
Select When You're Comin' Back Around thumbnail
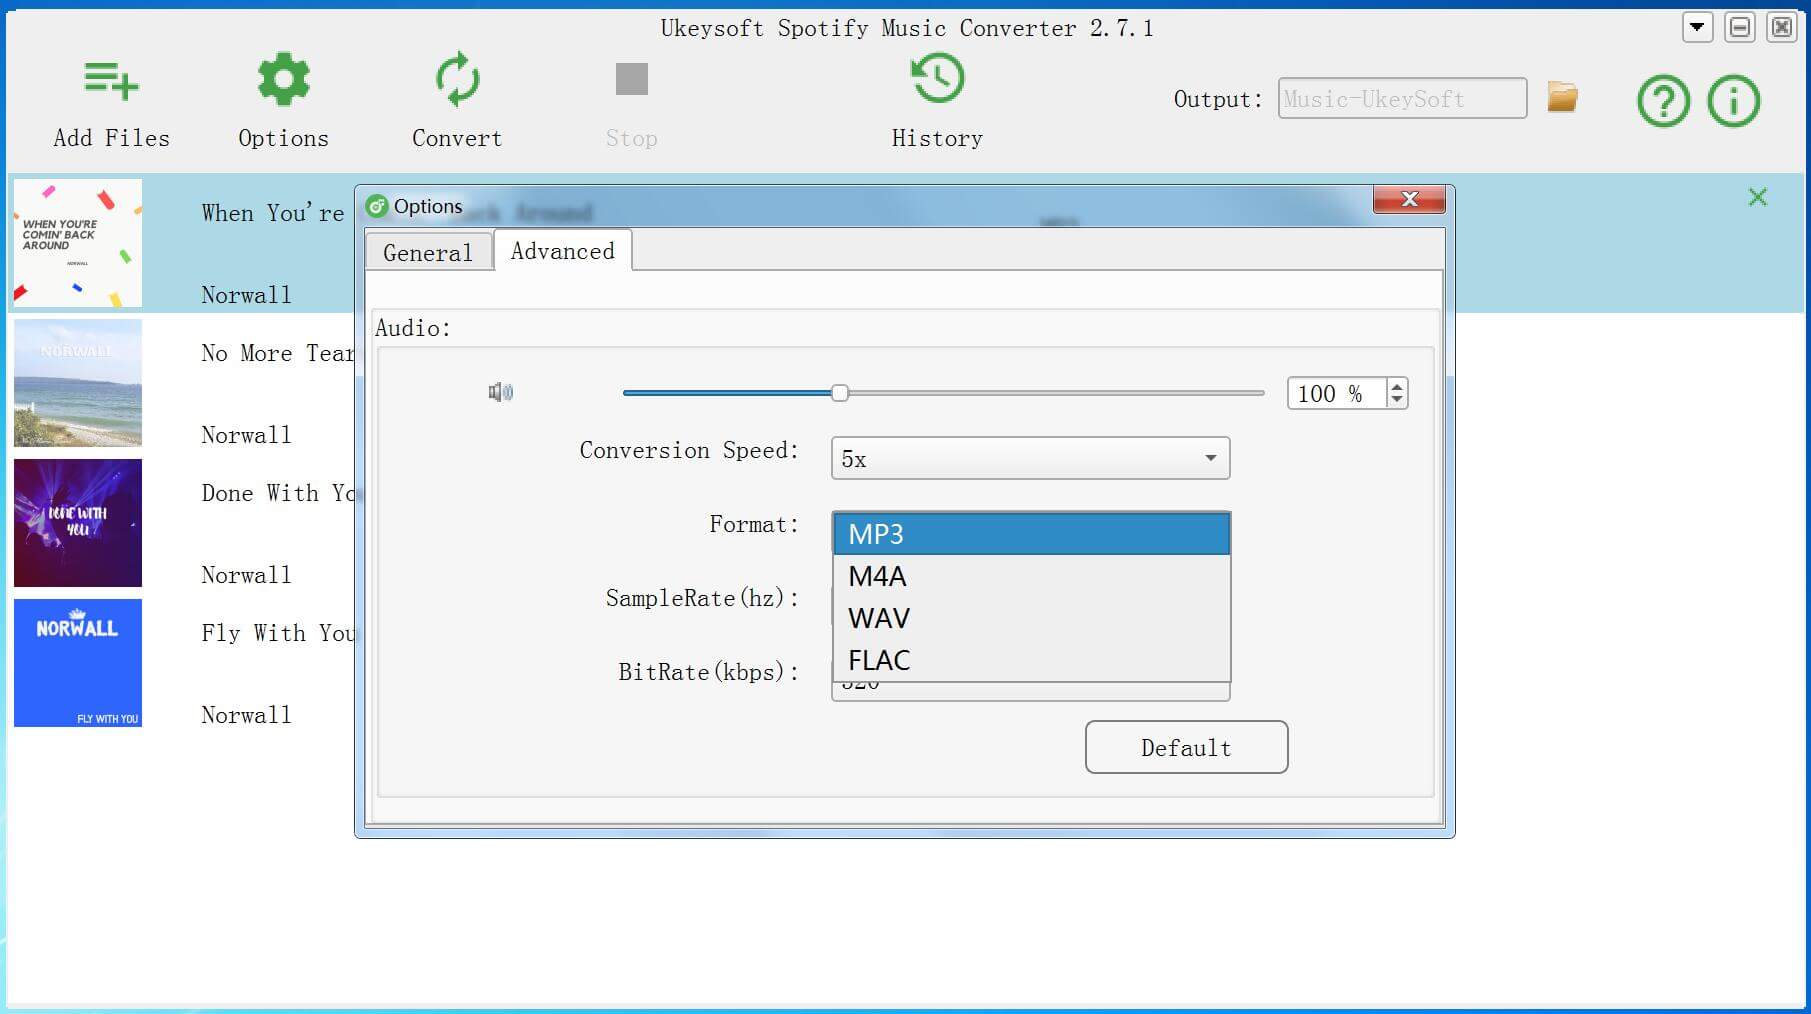(x=78, y=243)
